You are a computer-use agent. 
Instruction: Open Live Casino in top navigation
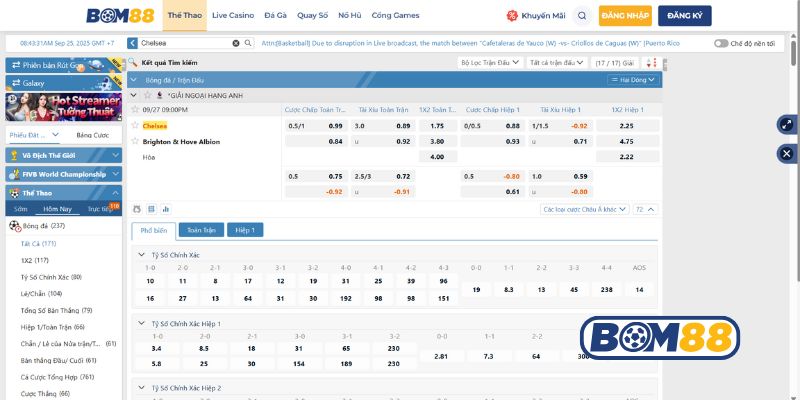232,16
